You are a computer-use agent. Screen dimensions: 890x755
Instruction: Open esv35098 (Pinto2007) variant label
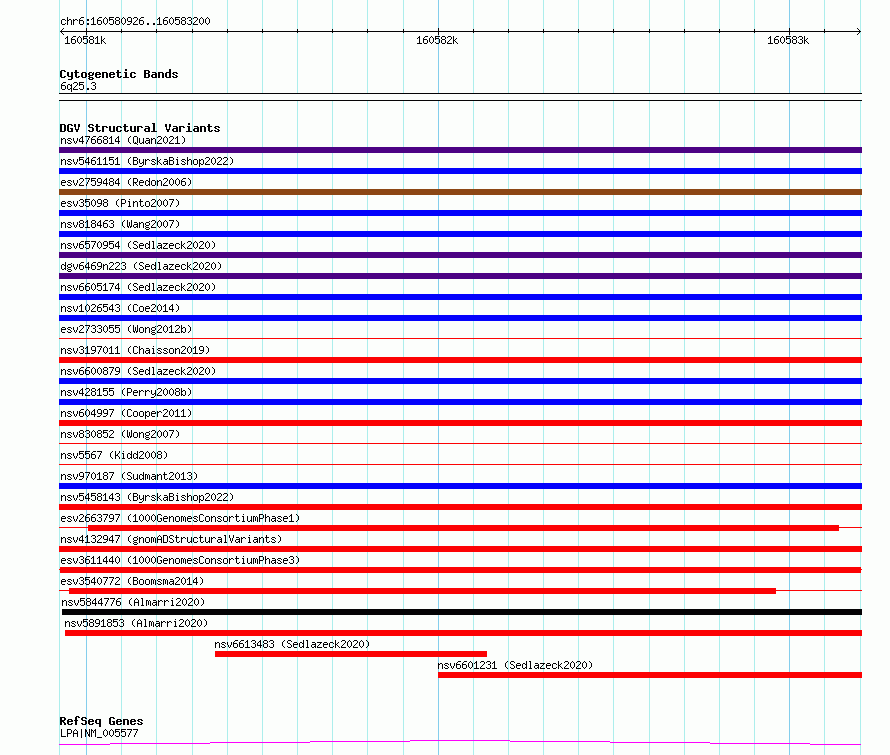(x=120, y=203)
